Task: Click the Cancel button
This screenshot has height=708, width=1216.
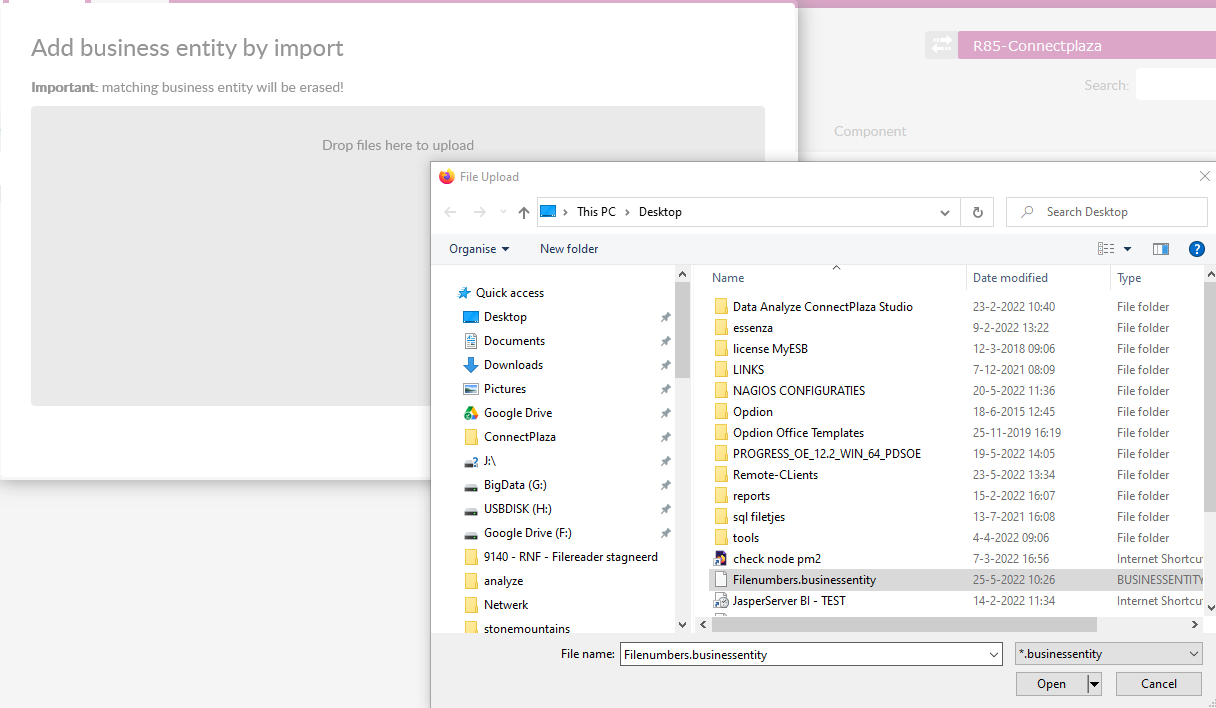Action: click(x=1158, y=684)
